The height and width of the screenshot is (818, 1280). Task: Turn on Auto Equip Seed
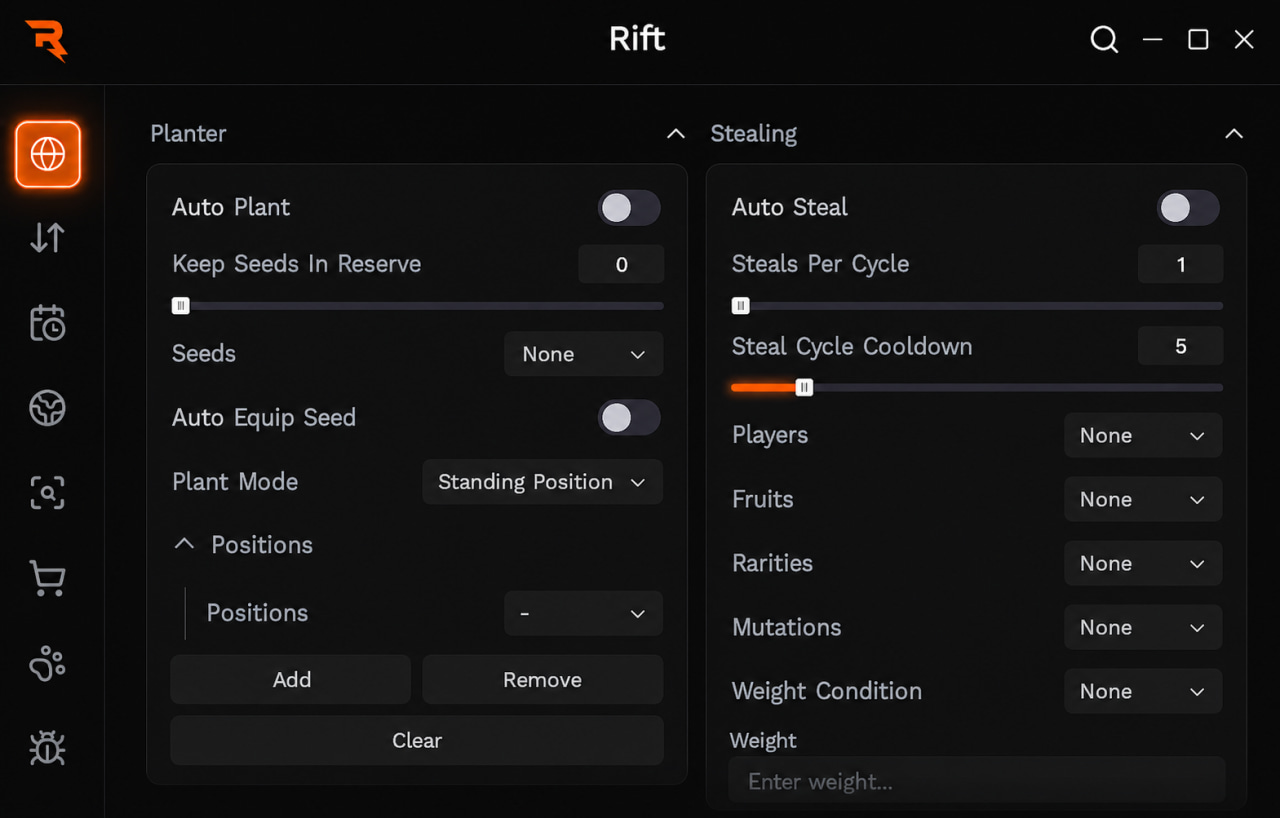tap(629, 418)
